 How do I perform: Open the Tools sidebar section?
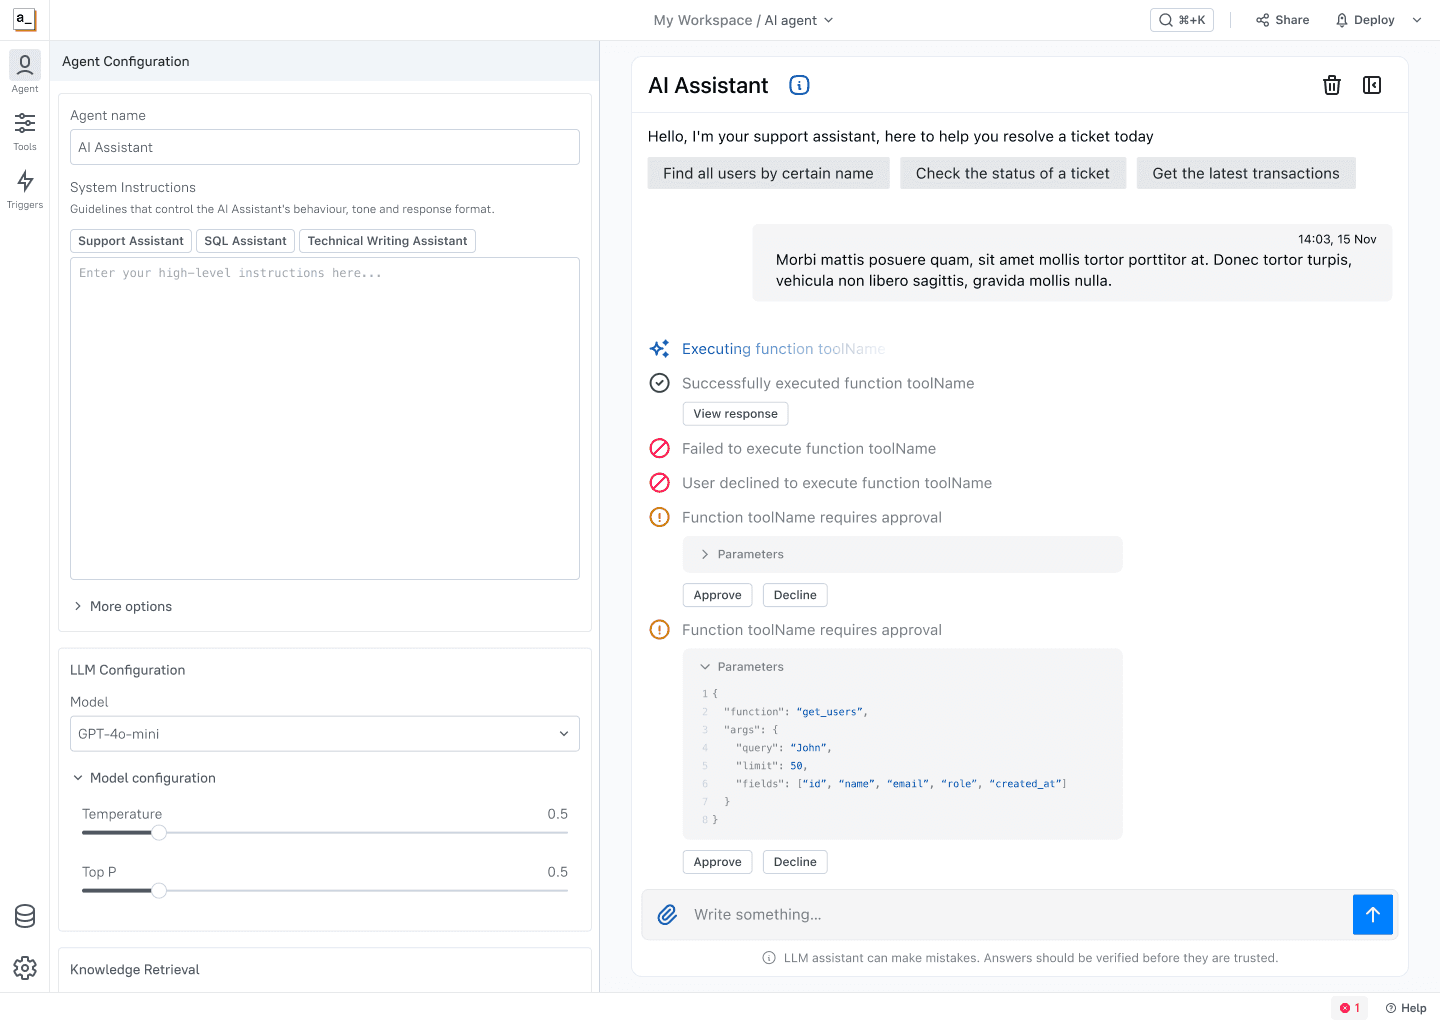point(25,132)
